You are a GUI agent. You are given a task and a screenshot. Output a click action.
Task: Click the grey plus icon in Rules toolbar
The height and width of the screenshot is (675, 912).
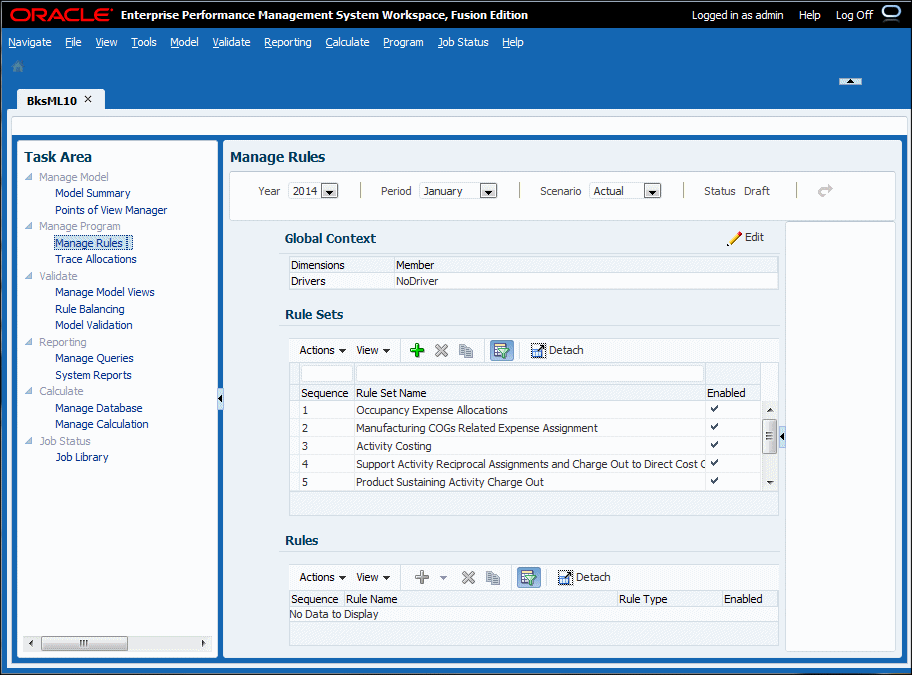(x=422, y=577)
